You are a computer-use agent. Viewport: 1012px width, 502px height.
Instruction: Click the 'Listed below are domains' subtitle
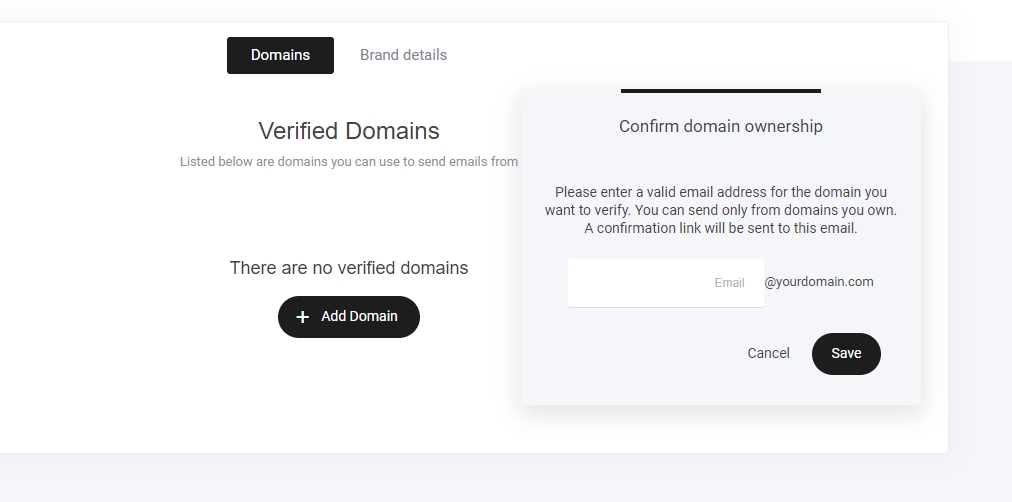pyautogui.click(x=348, y=162)
